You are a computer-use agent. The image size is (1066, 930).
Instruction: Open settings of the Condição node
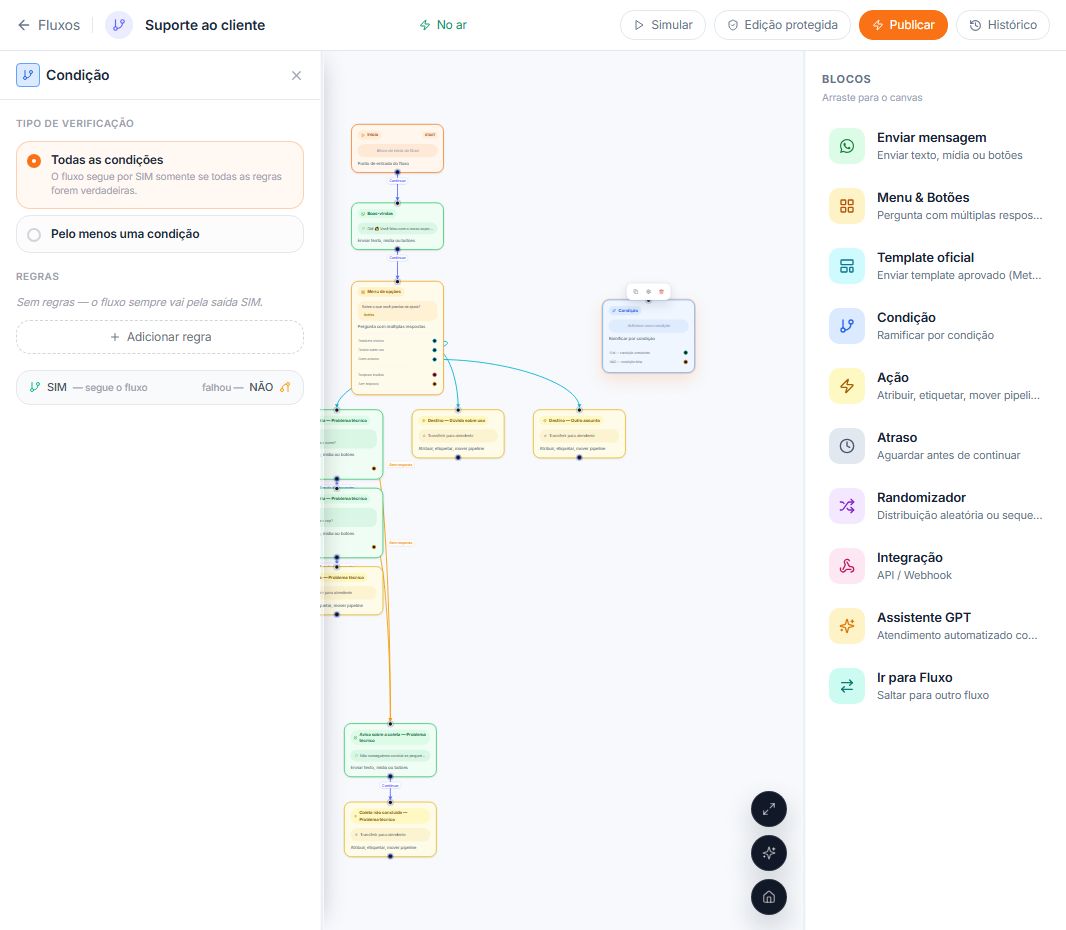[649, 292]
